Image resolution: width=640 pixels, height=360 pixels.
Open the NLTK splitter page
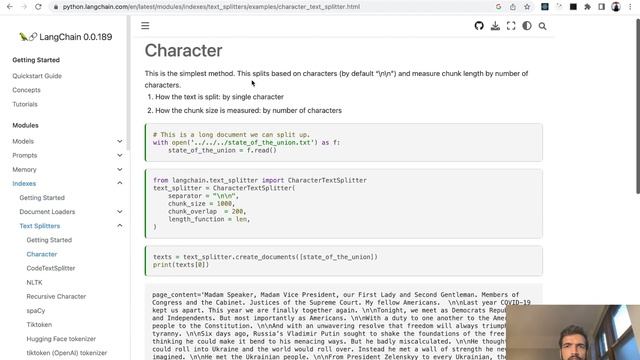tap(34, 282)
